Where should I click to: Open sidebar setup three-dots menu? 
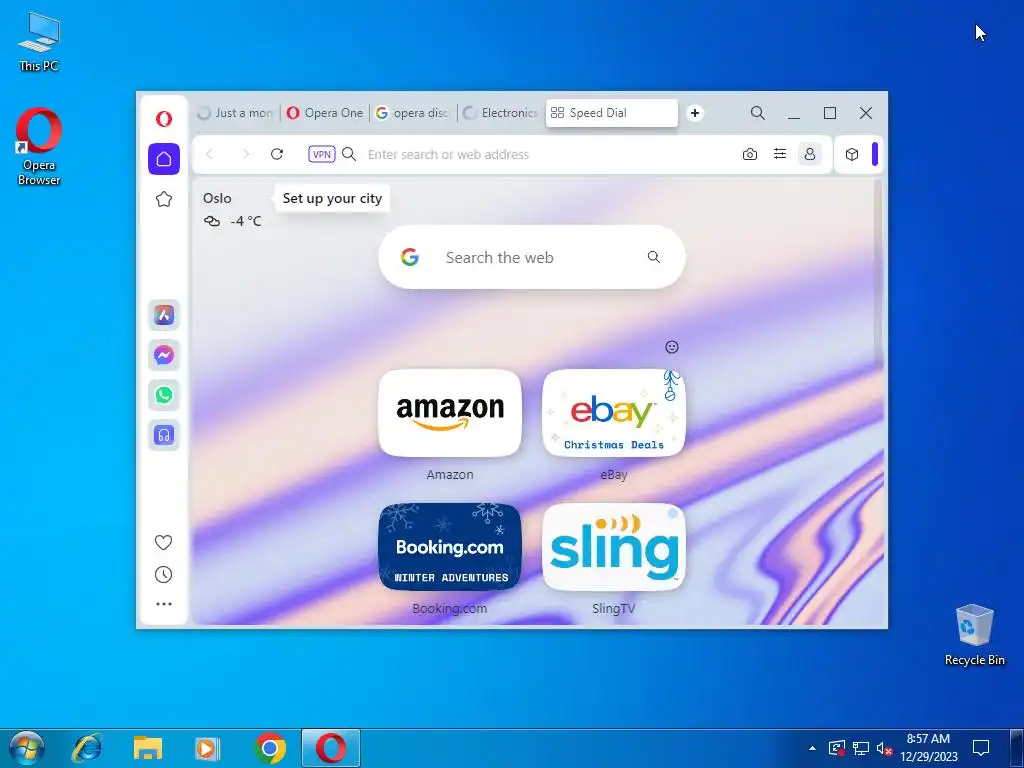coord(164,604)
